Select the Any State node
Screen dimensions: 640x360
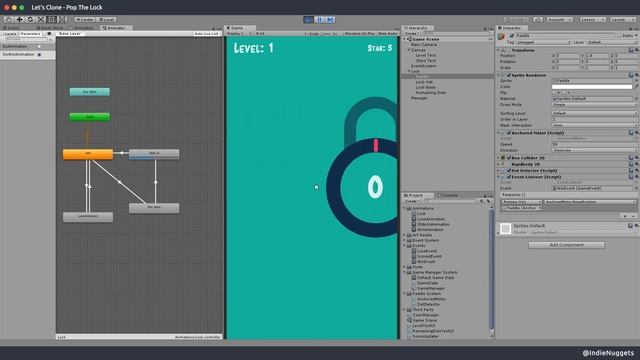click(89, 92)
